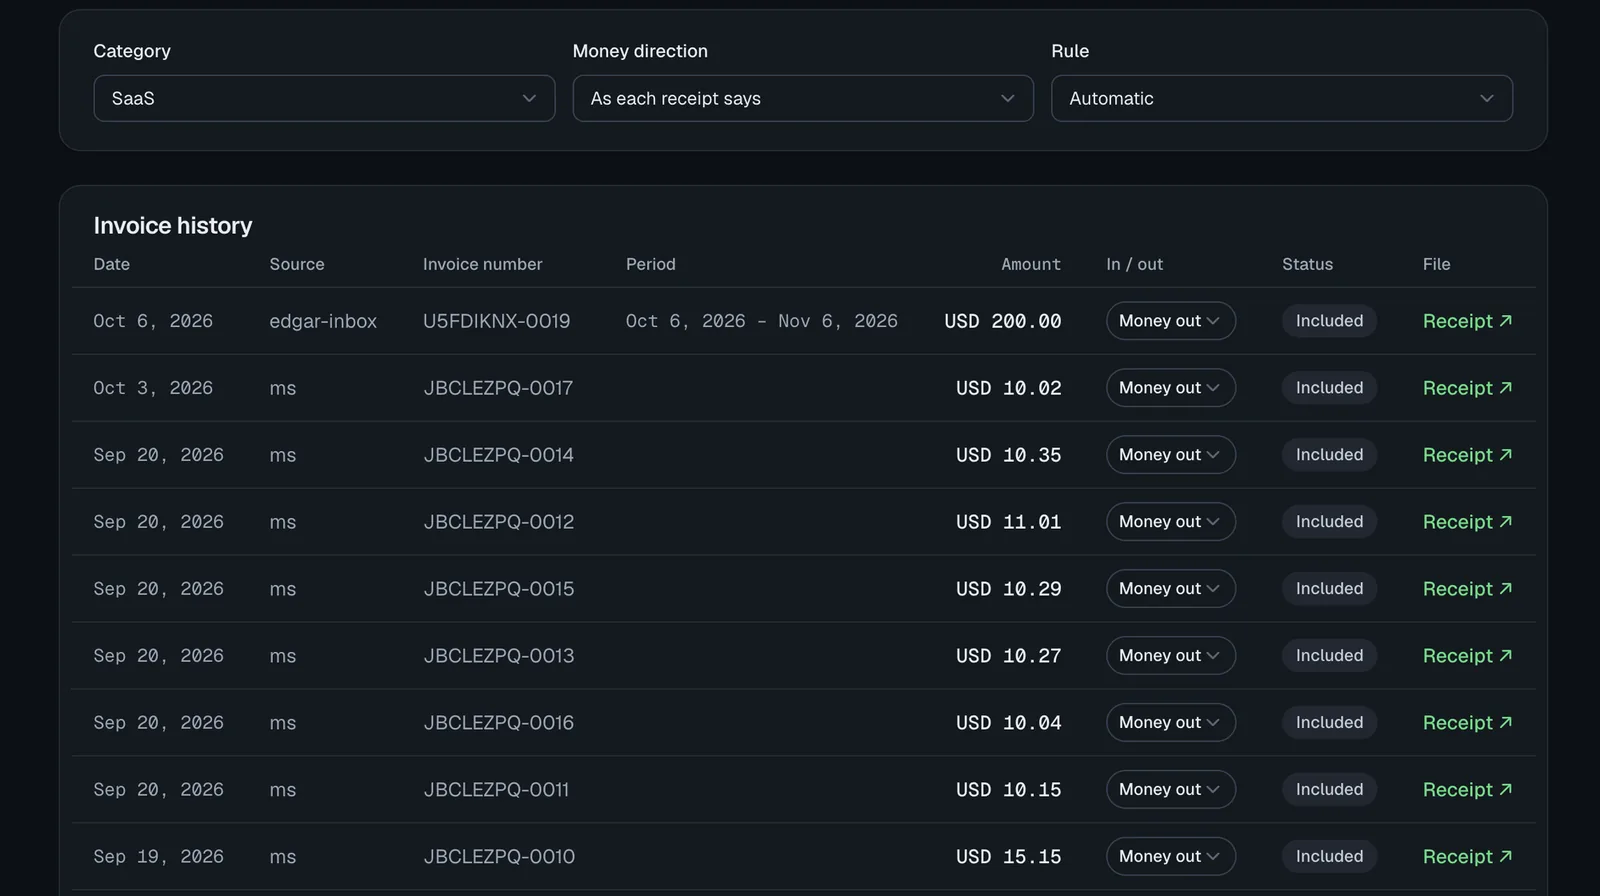Open the Category dropdown showing SaaS

coord(324,98)
